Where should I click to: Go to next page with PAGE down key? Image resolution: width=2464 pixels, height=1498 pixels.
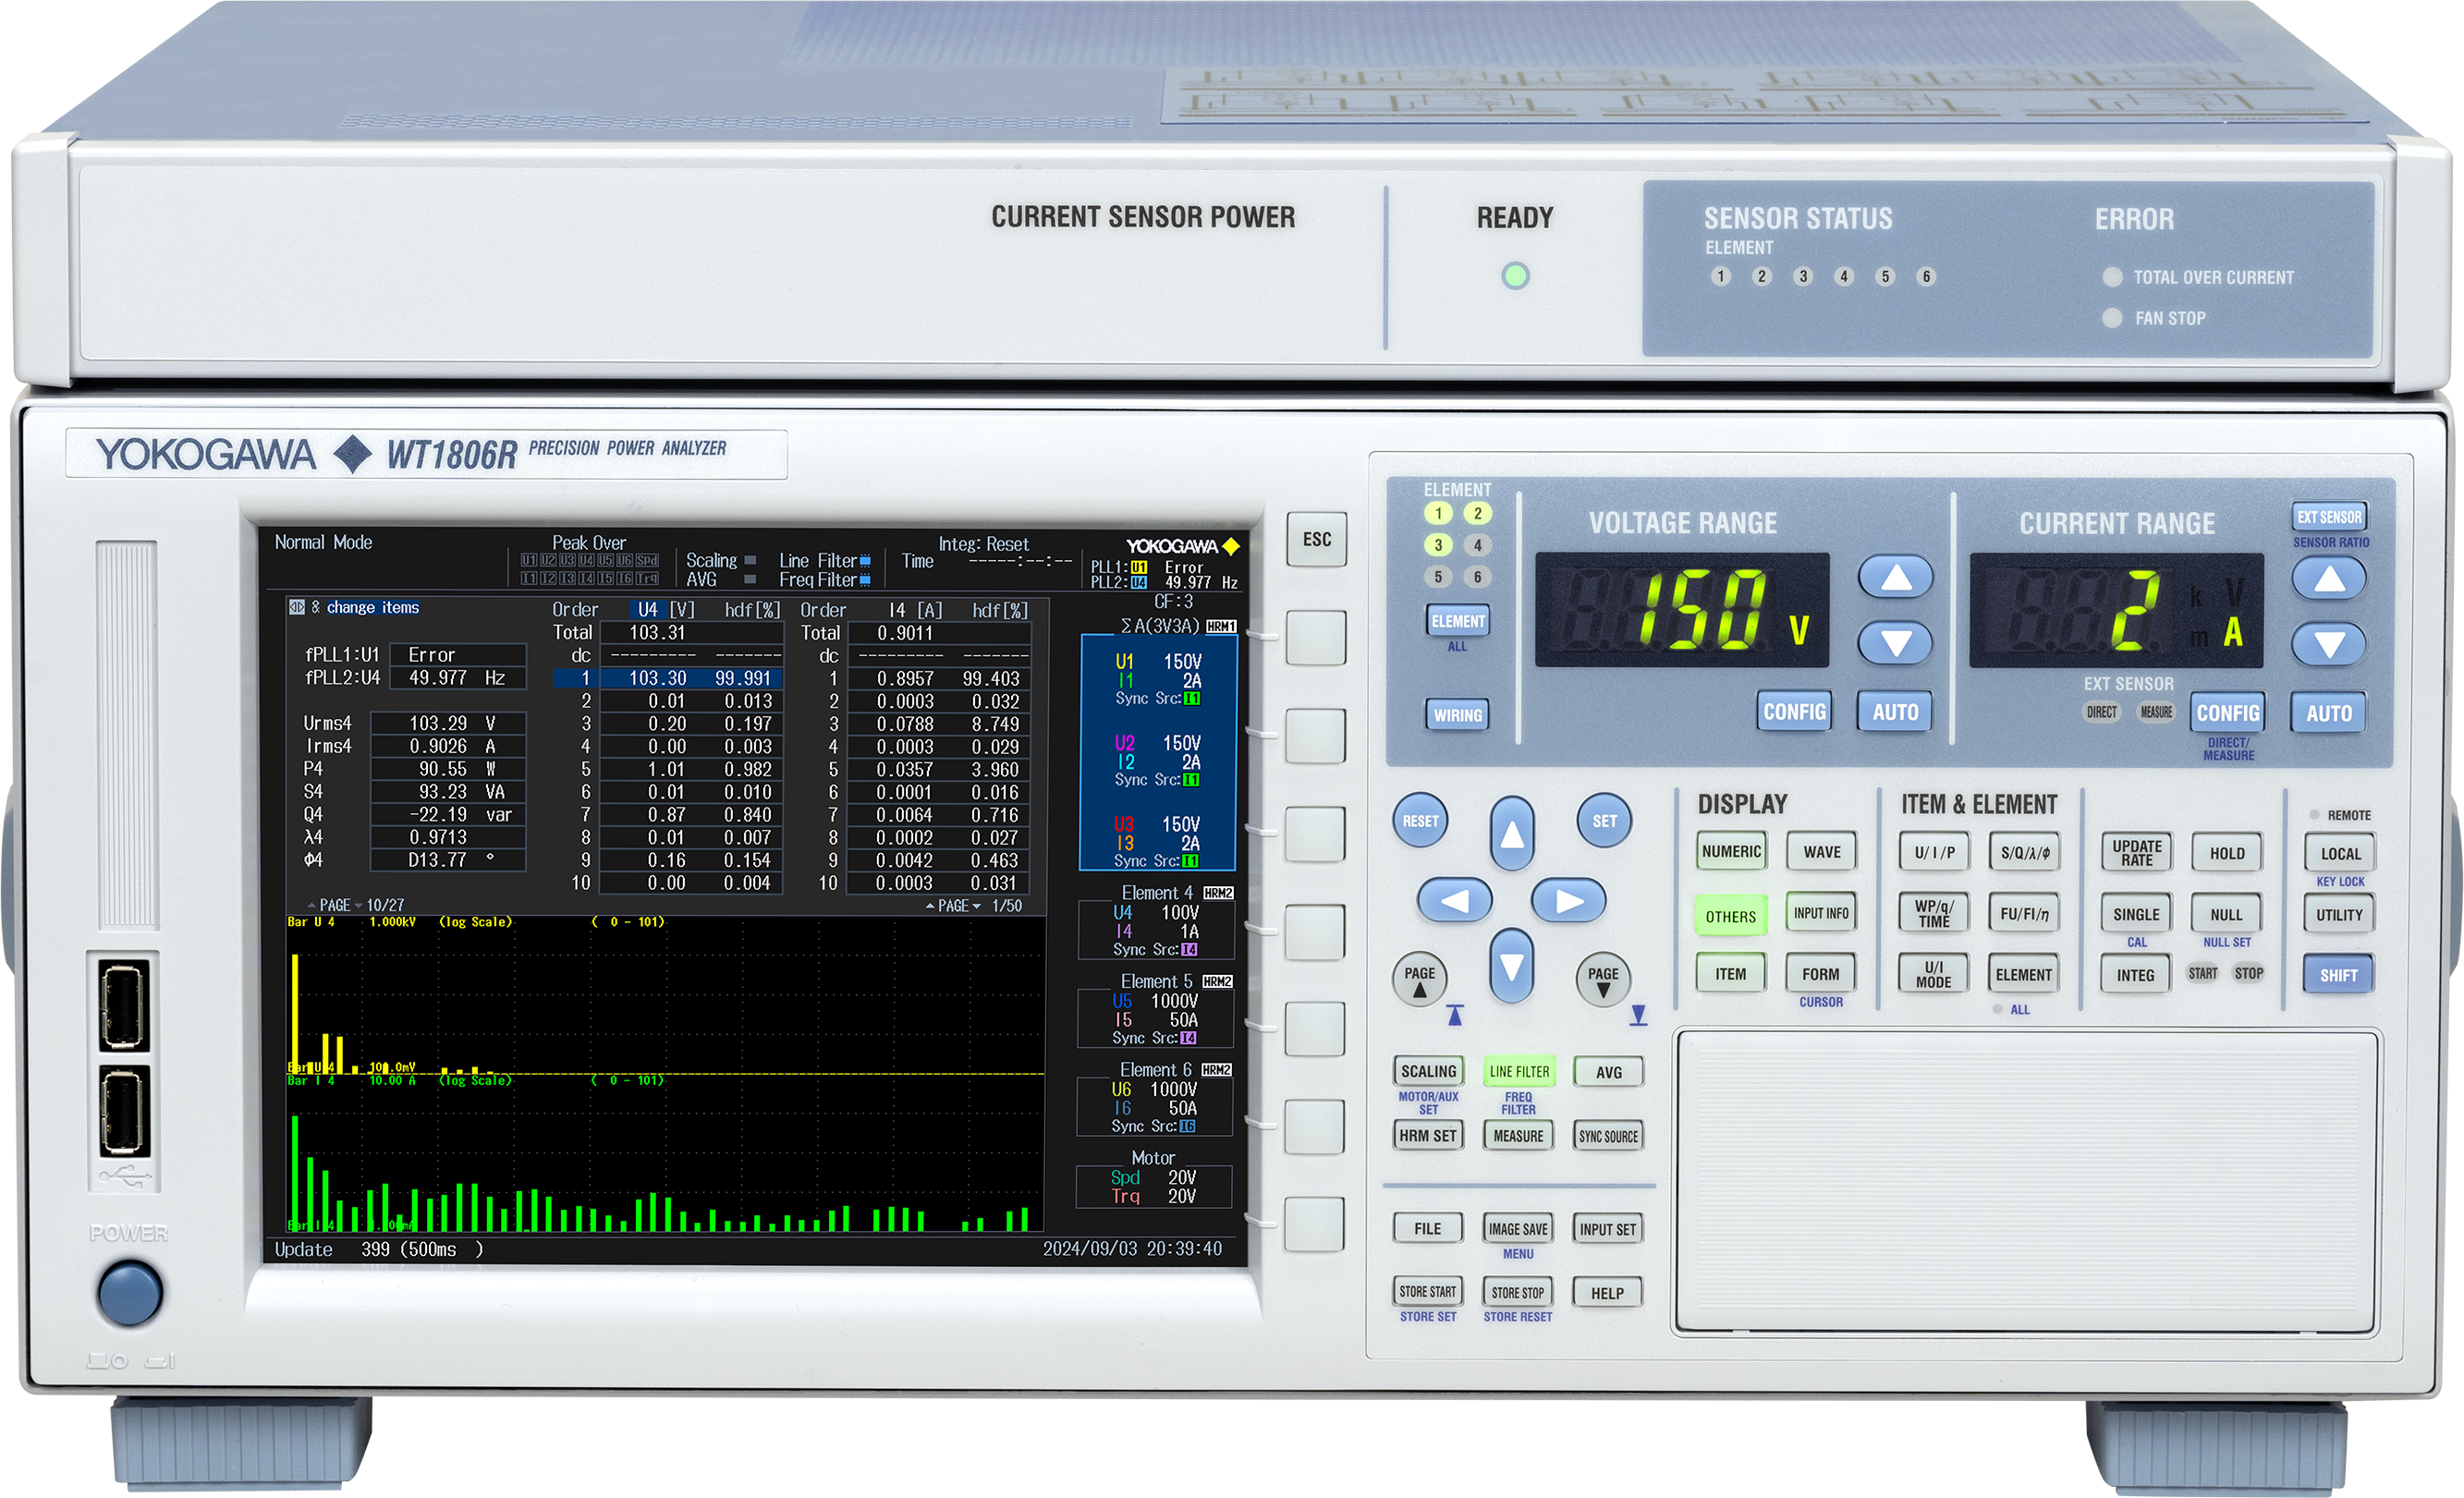1604,980
